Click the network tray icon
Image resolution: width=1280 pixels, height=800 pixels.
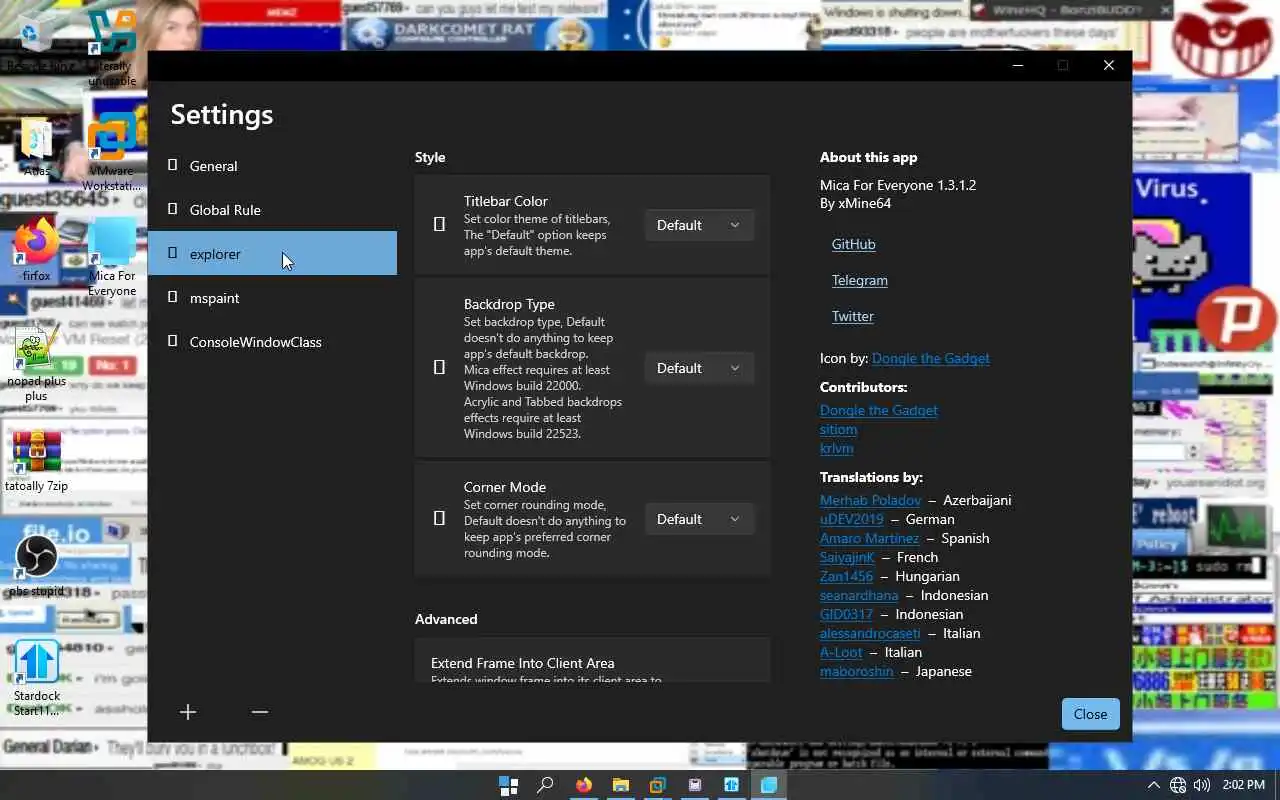point(1178,785)
